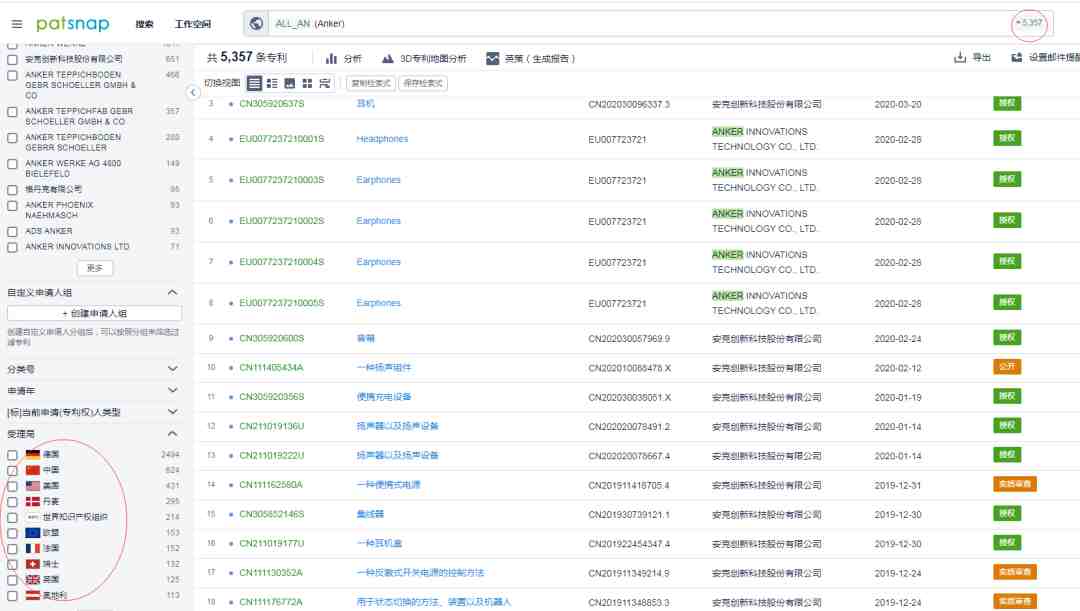This screenshot has width=1080, height=611.
Task: Click the EU flag in 受理局 list
Action: click(33, 533)
